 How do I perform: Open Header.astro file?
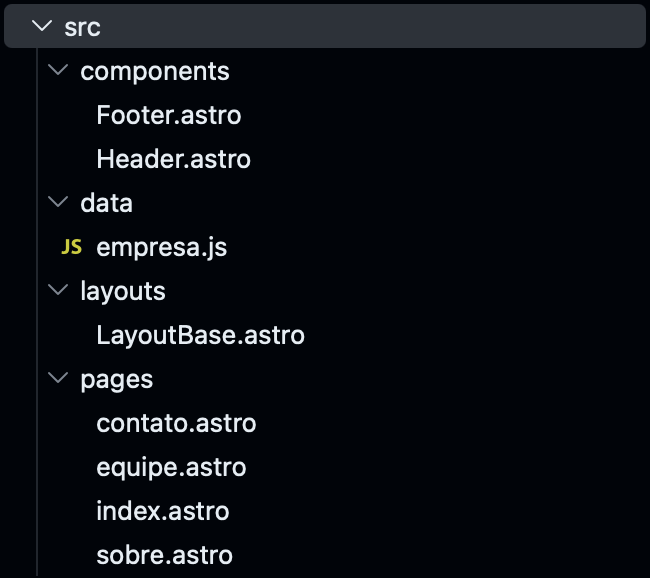point(174,159)
